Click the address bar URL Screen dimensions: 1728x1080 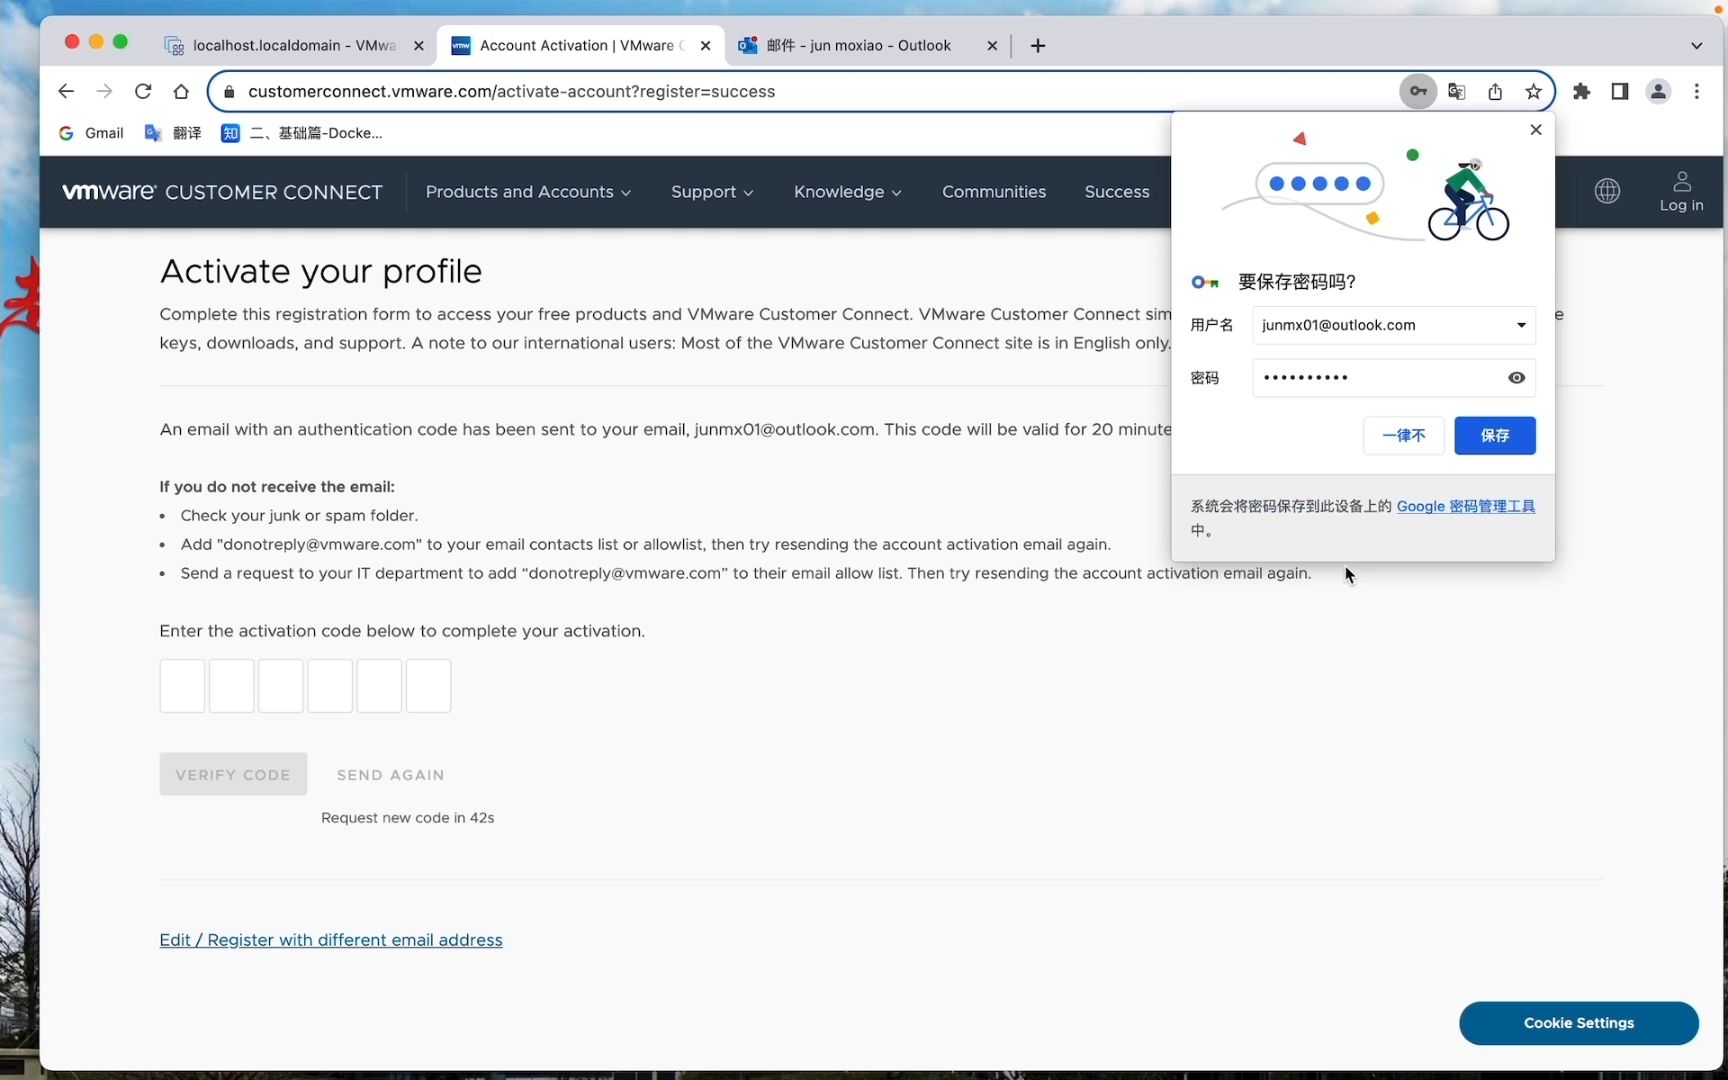511,91
